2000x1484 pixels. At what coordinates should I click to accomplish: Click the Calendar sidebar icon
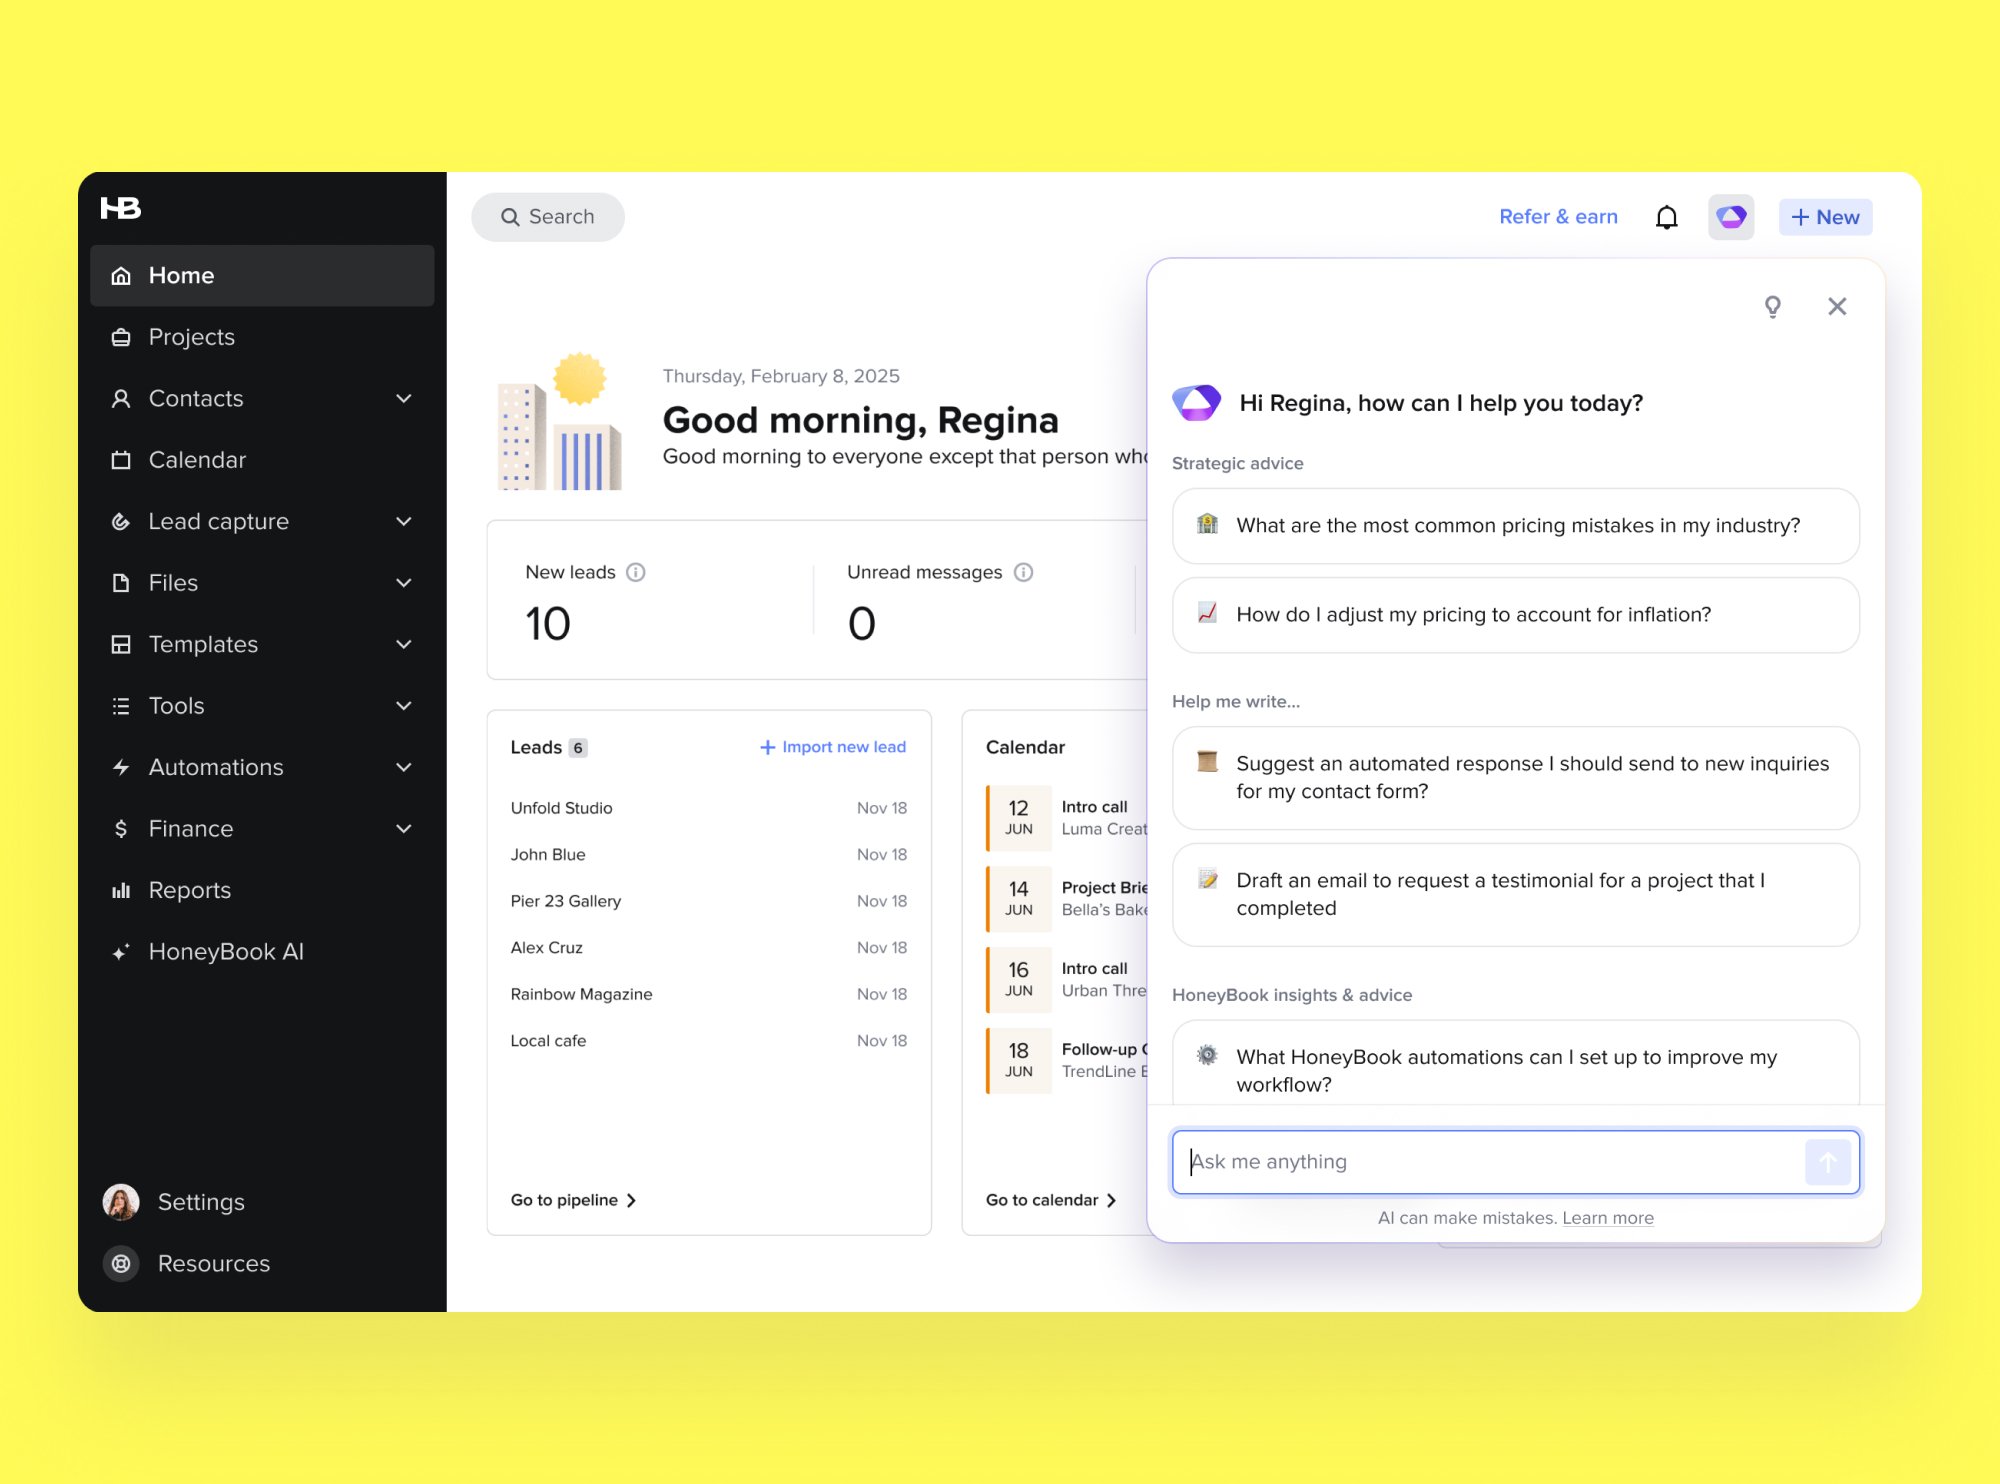(x=121, y=460)
